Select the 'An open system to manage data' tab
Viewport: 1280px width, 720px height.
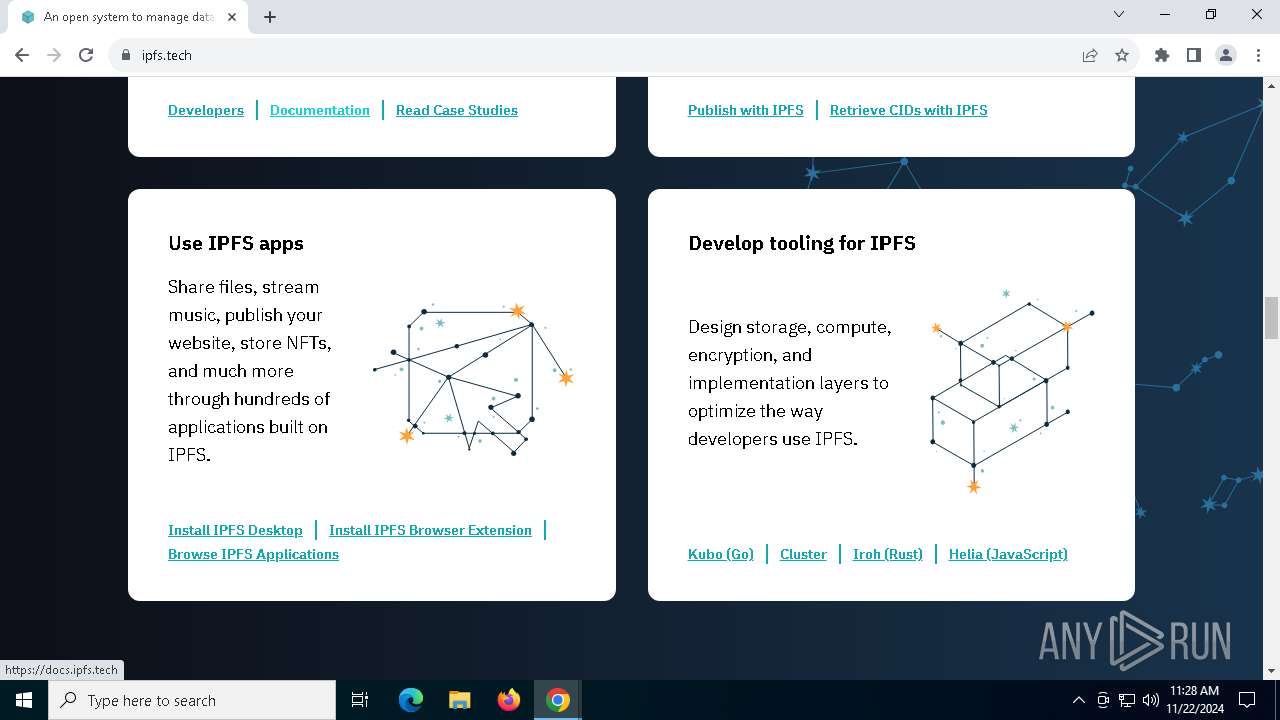(128, 17)
